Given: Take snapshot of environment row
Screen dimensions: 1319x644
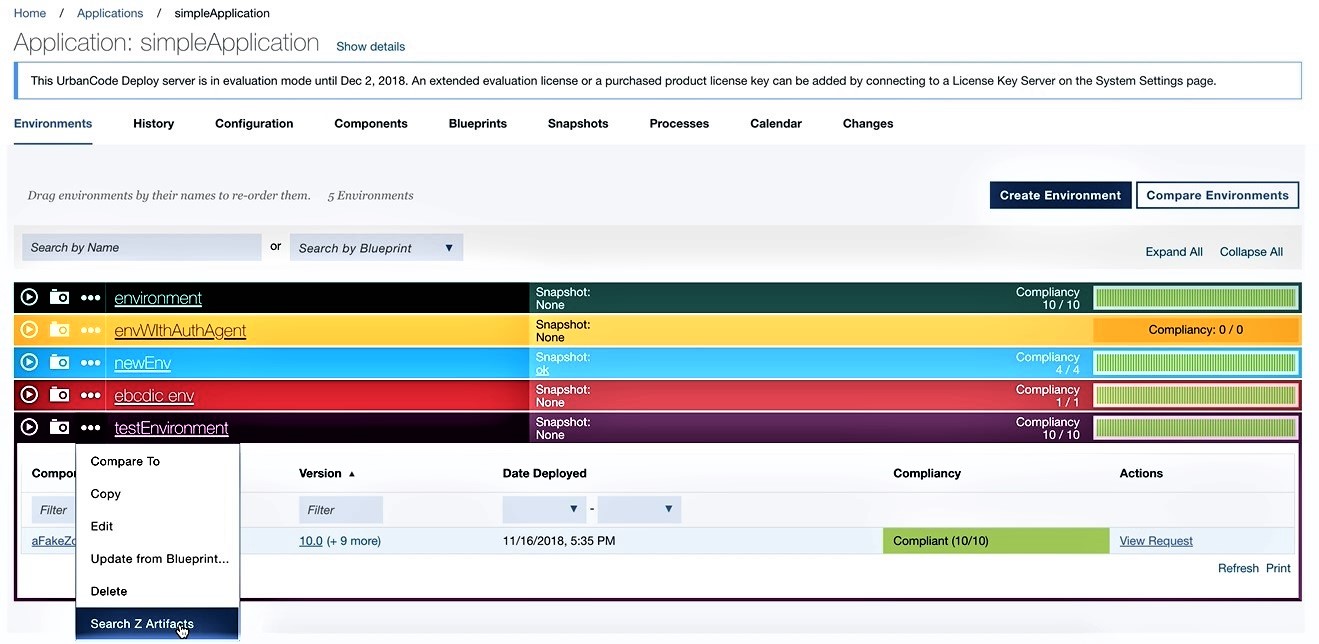Looking at the screenshot, I should click(60, 297).
